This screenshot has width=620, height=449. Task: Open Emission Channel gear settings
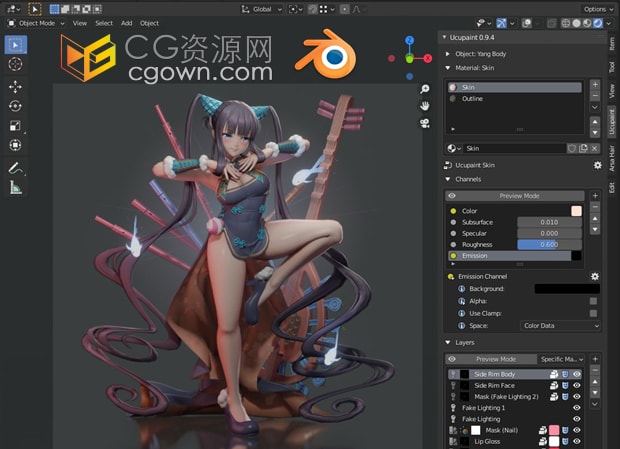tap(594, 276)
